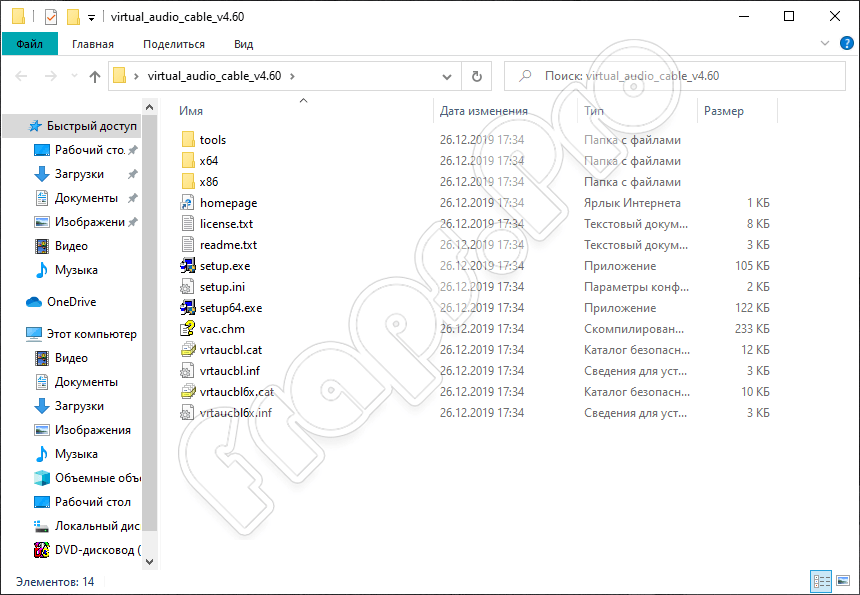Click the vac.chm help file icon
The width and height of the screenshot is (860, 595).
(x=188, y=329)
